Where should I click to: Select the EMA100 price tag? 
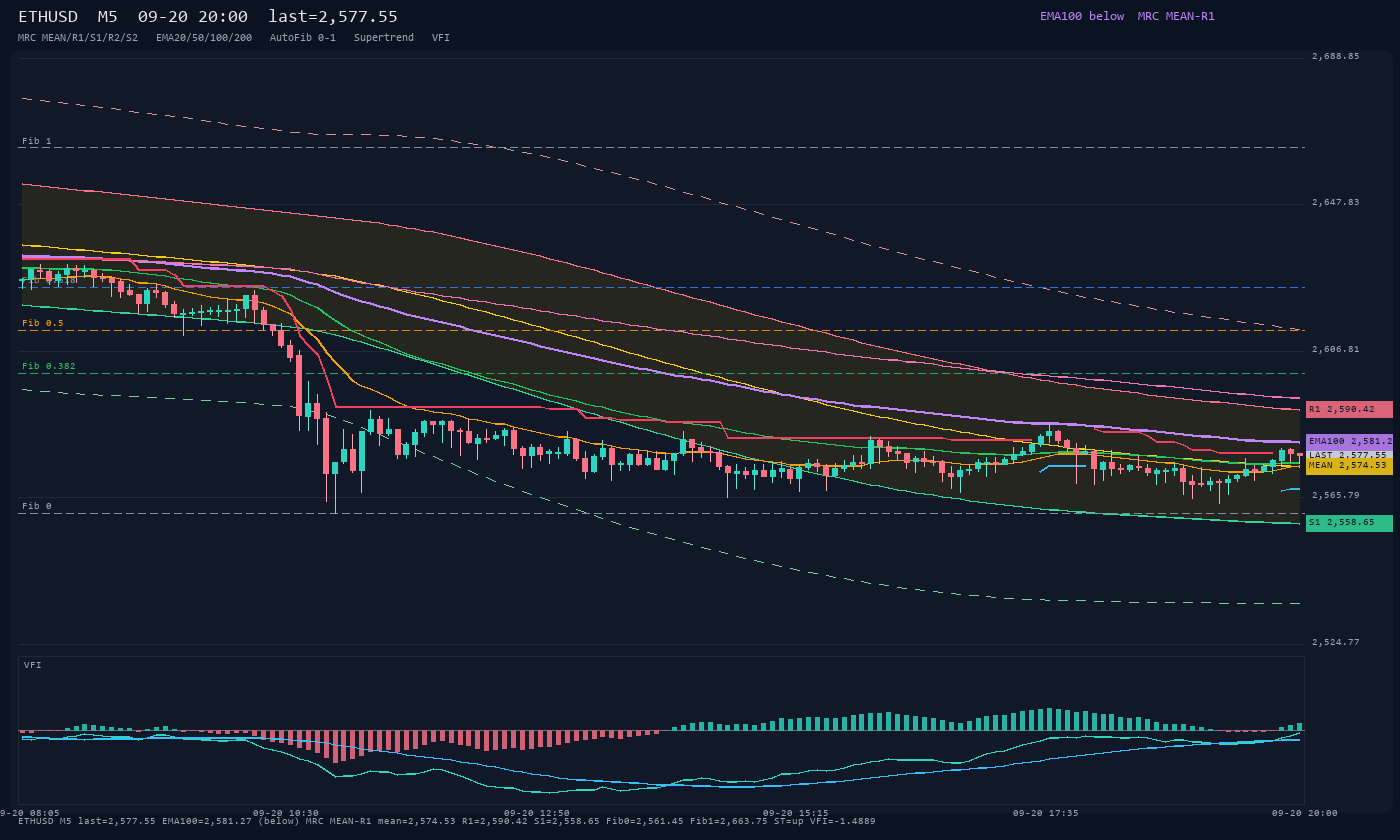(1349, 441)
